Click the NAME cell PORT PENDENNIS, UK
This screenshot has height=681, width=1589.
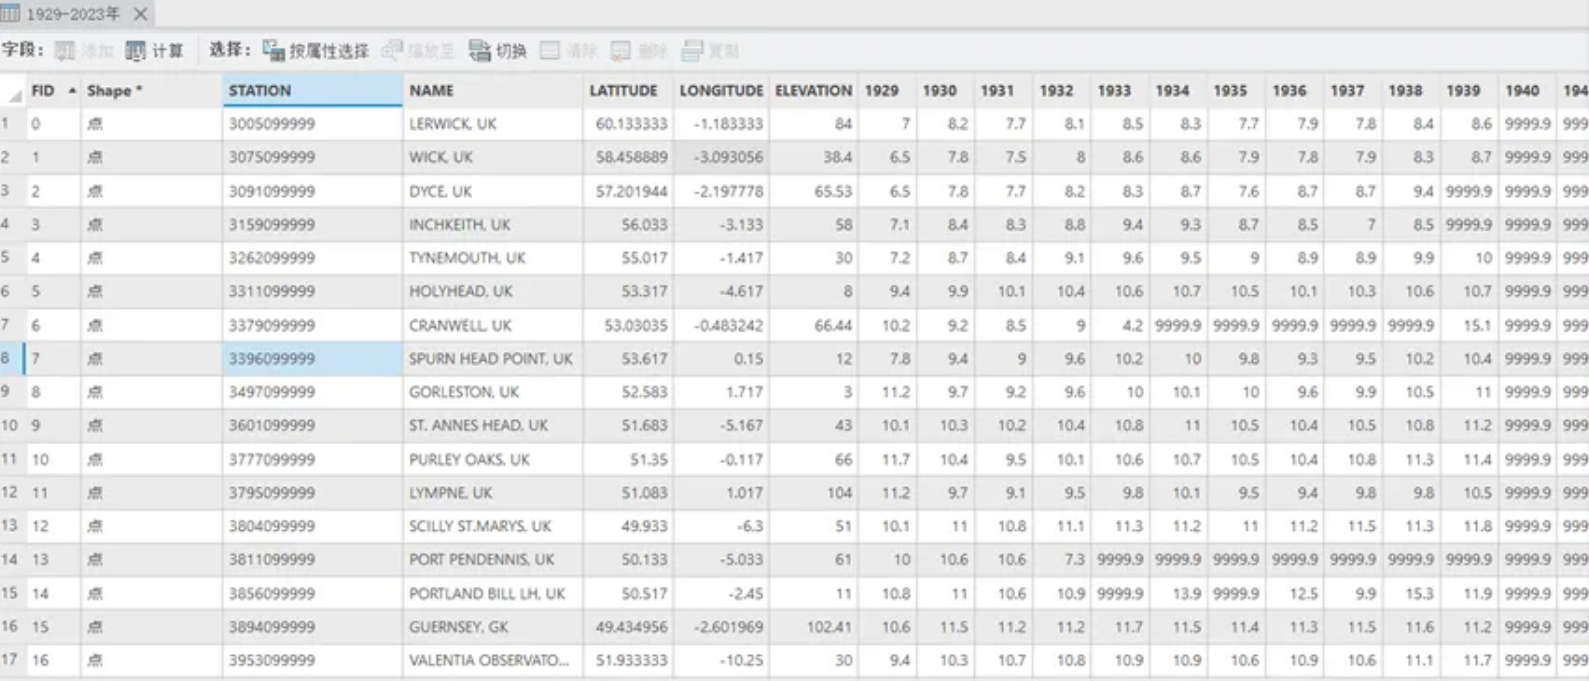pyautogui.click(x=493, y=559)
